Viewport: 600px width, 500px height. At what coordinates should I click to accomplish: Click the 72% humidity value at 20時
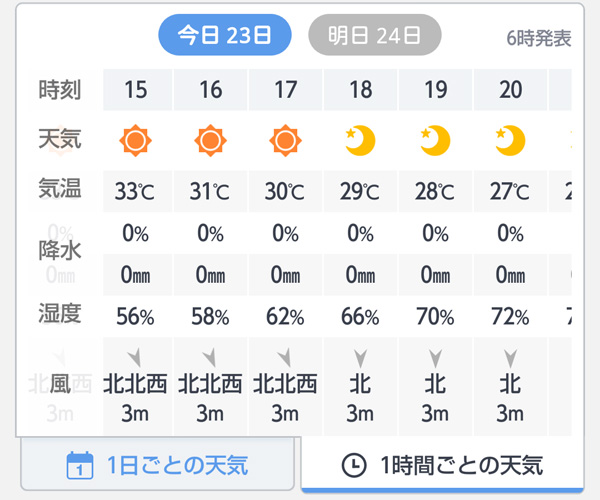point(510,317)
